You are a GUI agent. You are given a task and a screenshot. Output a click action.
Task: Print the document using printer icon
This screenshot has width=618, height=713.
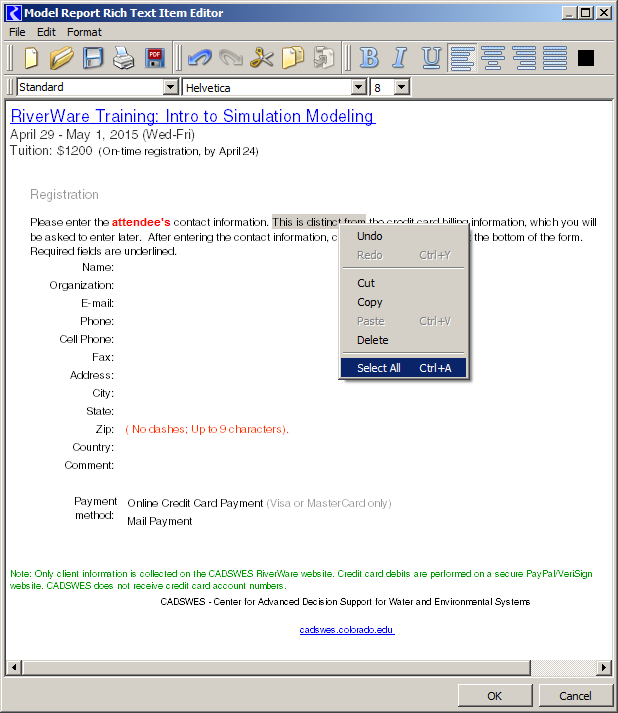click(x=123, y=58)
